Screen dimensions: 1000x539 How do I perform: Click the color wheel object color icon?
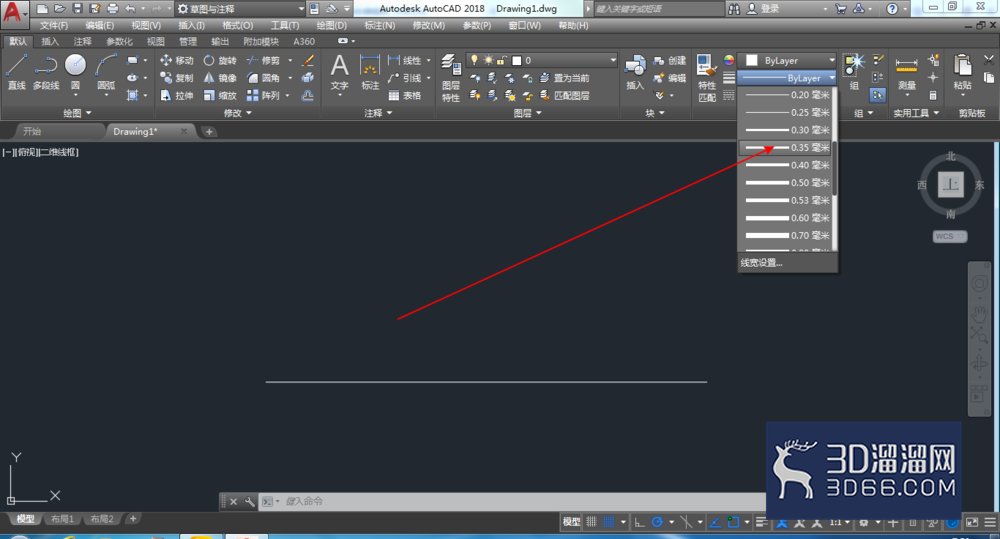tap(728, 60)
